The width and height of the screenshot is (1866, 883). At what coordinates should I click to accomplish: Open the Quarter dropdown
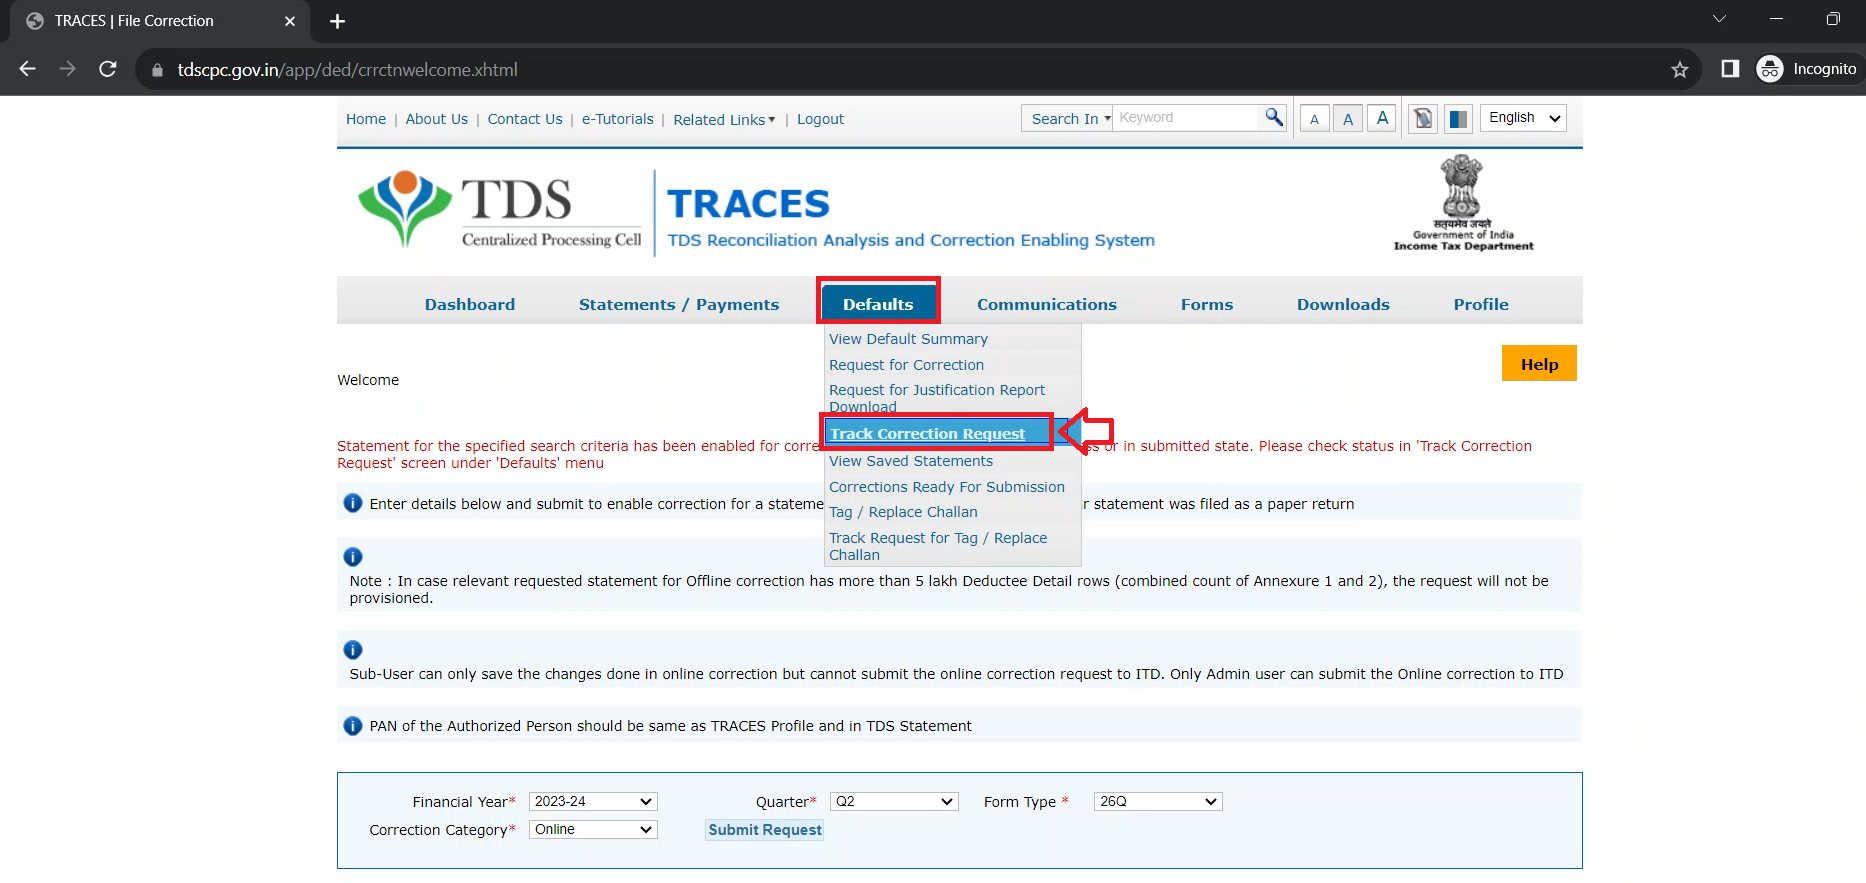point(894,802)
